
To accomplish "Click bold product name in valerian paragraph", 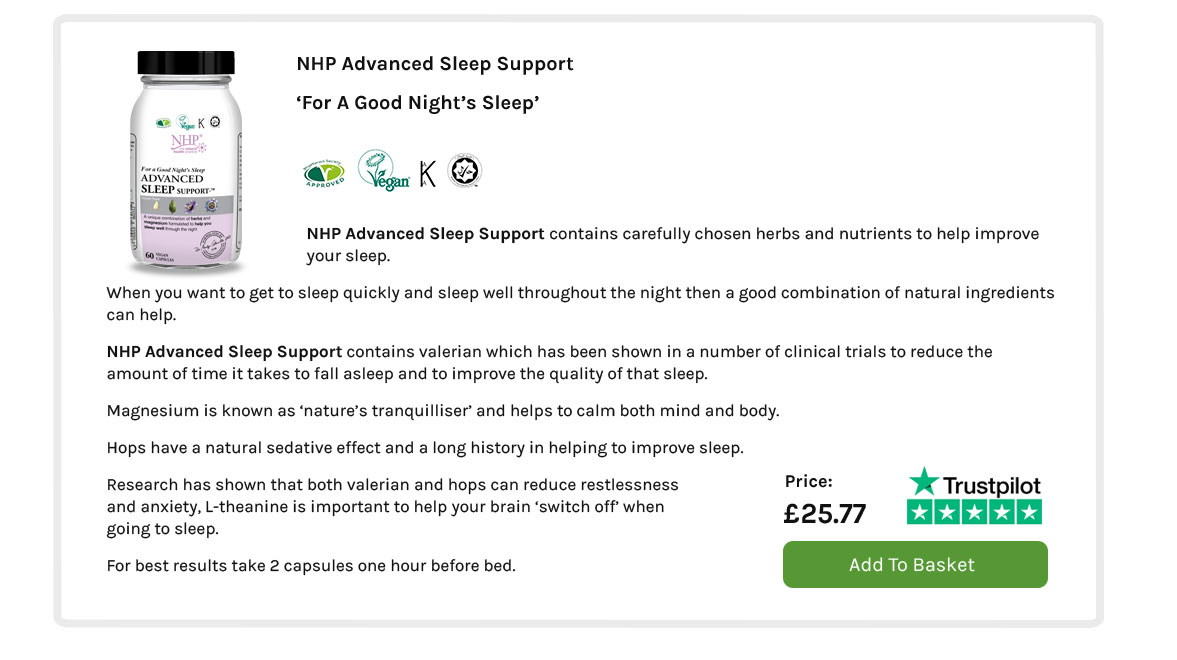I will [224, 351].
